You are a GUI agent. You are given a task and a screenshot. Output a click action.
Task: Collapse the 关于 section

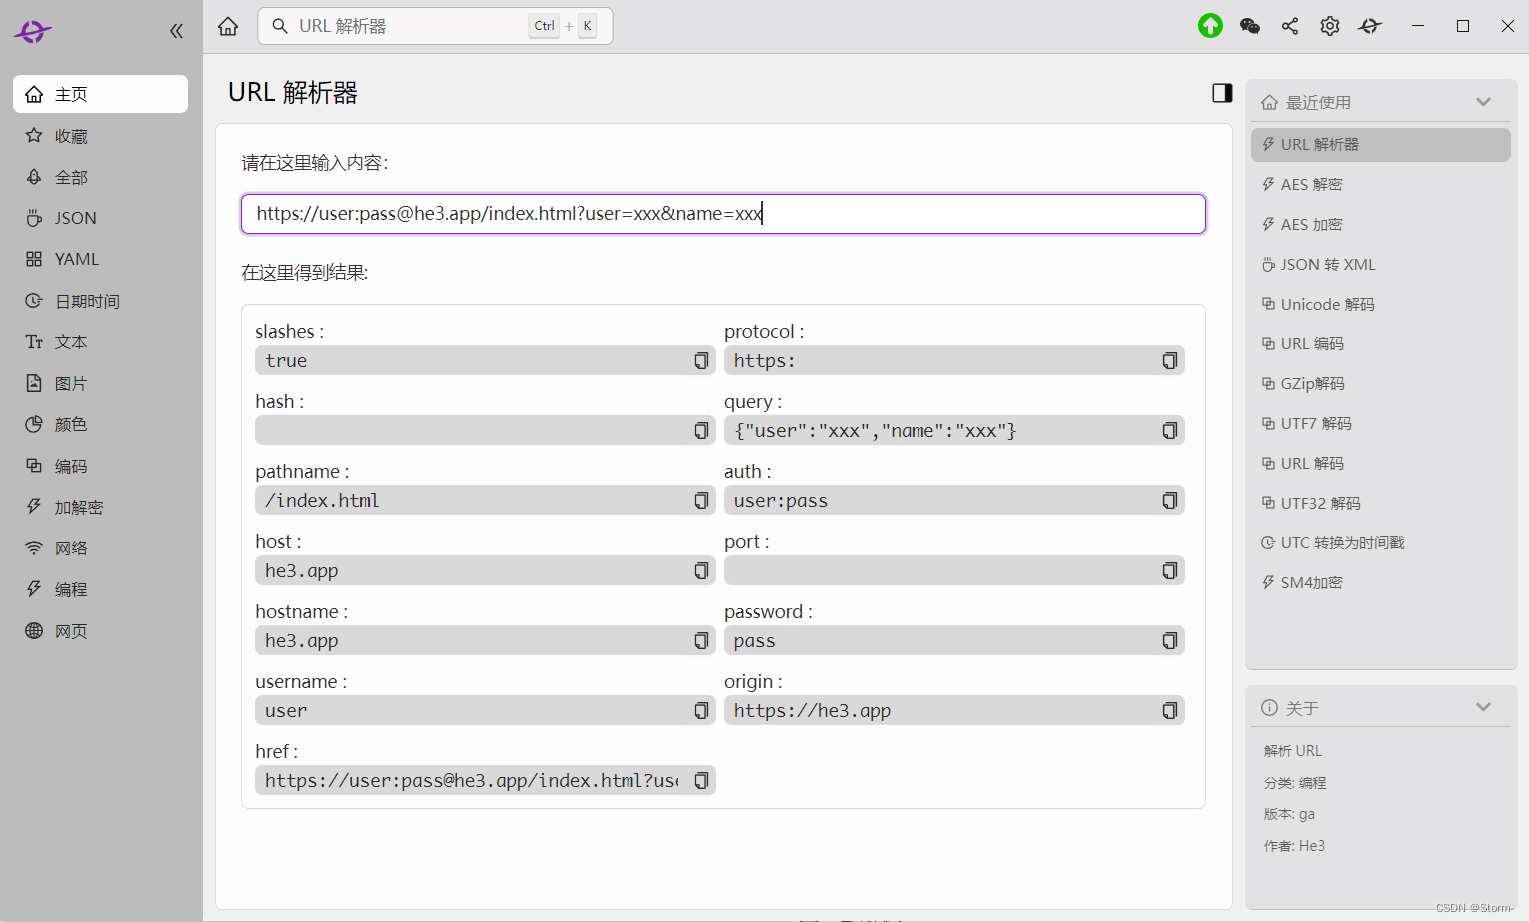click(x=1483, y=707)
